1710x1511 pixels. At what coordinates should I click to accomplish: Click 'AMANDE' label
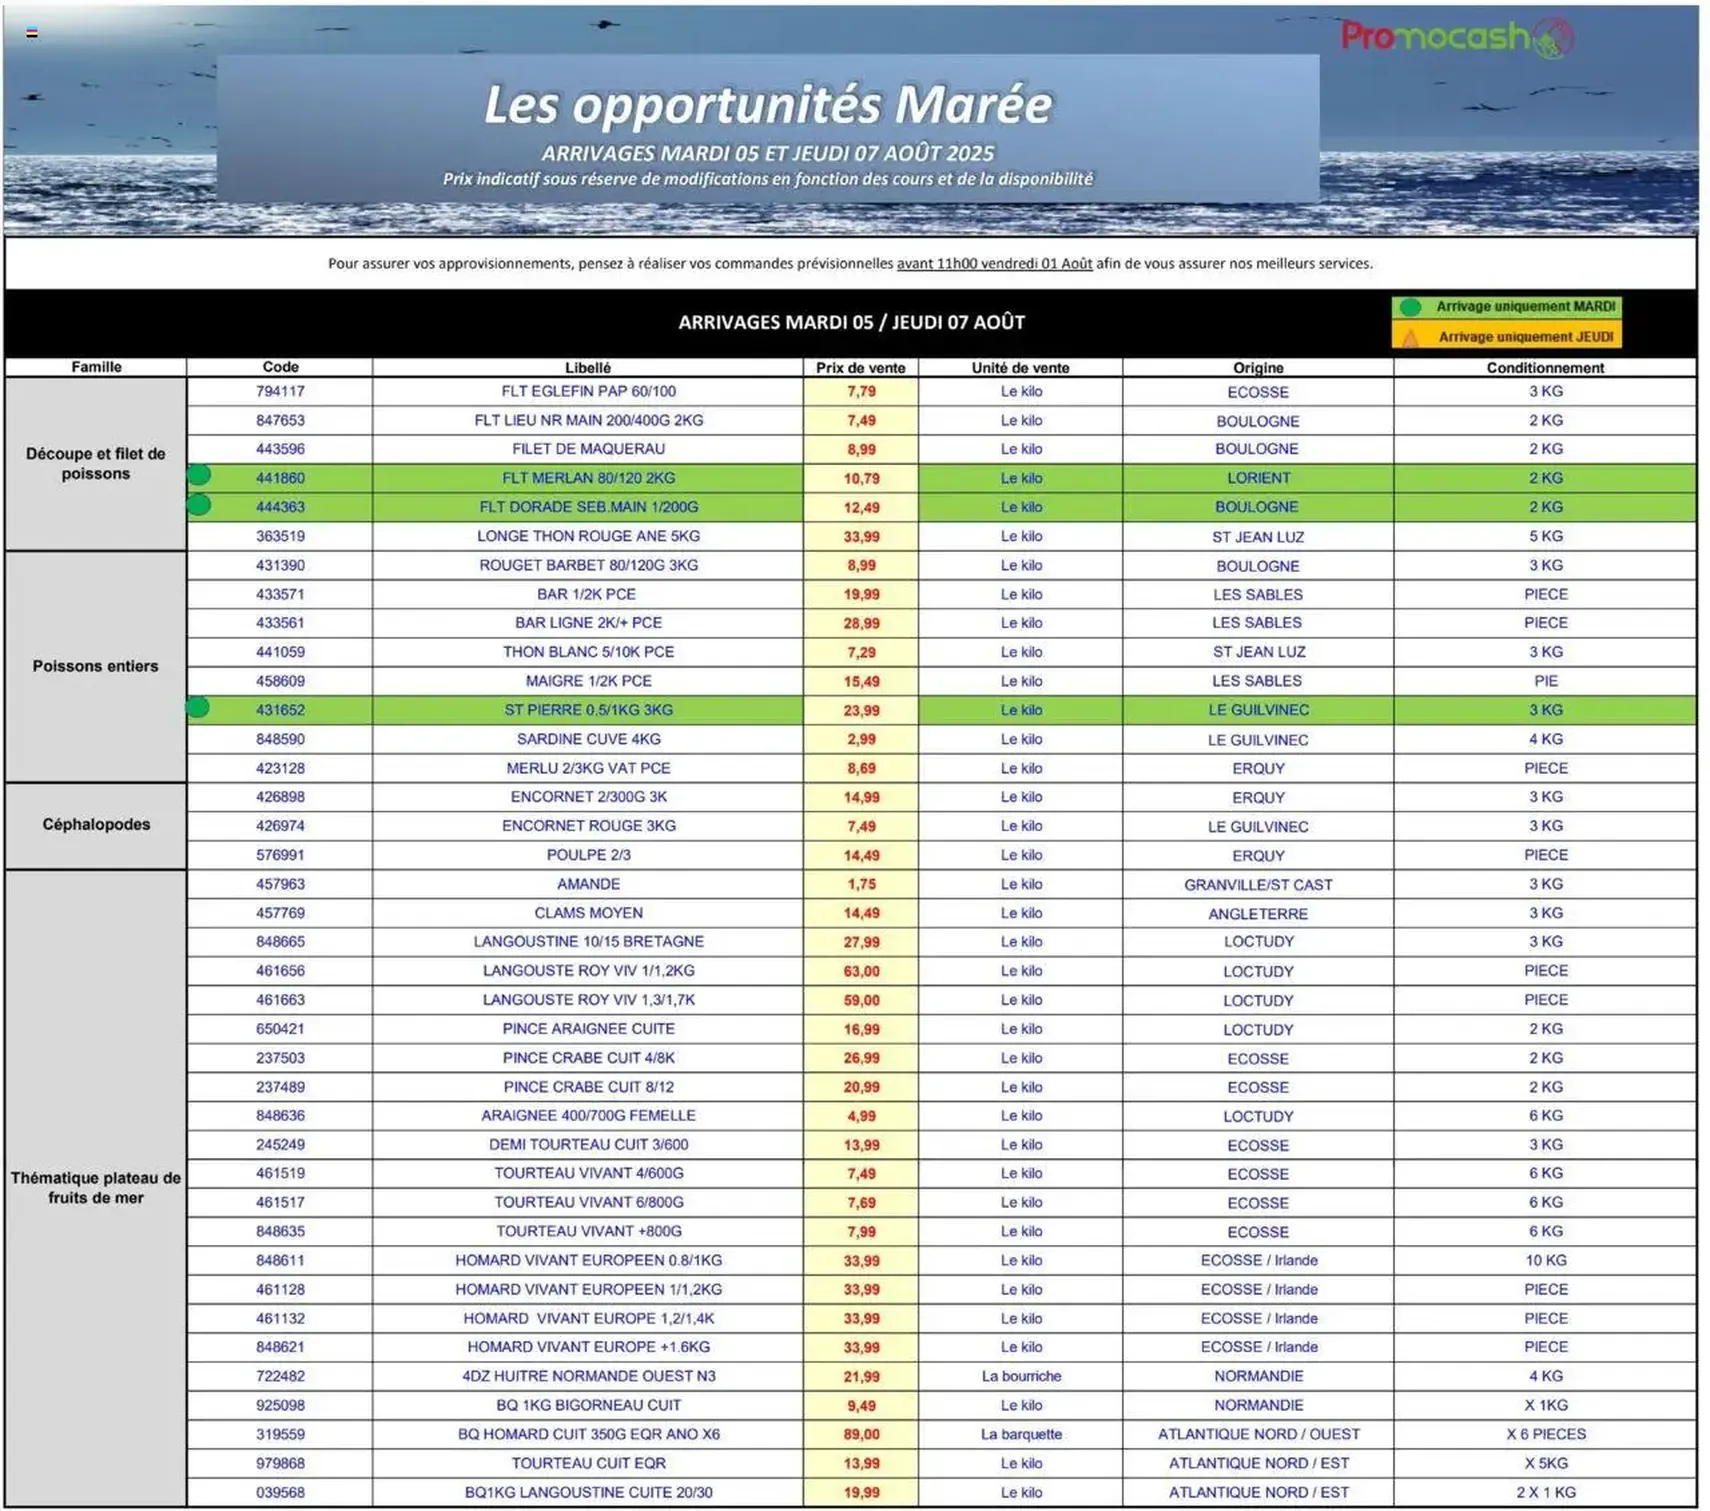588,884
